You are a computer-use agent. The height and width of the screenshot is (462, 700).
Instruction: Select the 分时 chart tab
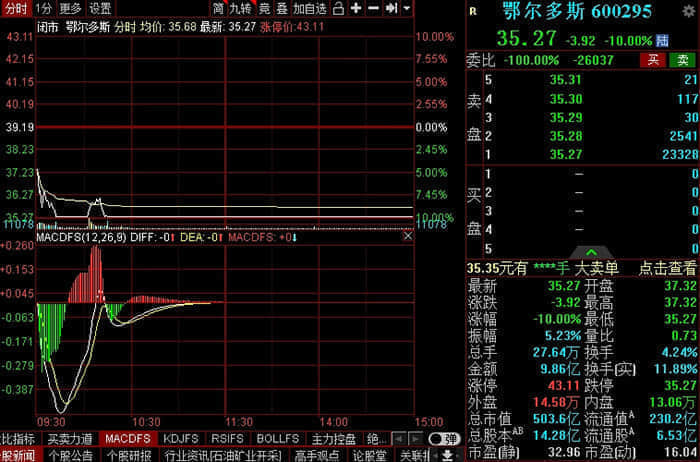click(16, 8)
